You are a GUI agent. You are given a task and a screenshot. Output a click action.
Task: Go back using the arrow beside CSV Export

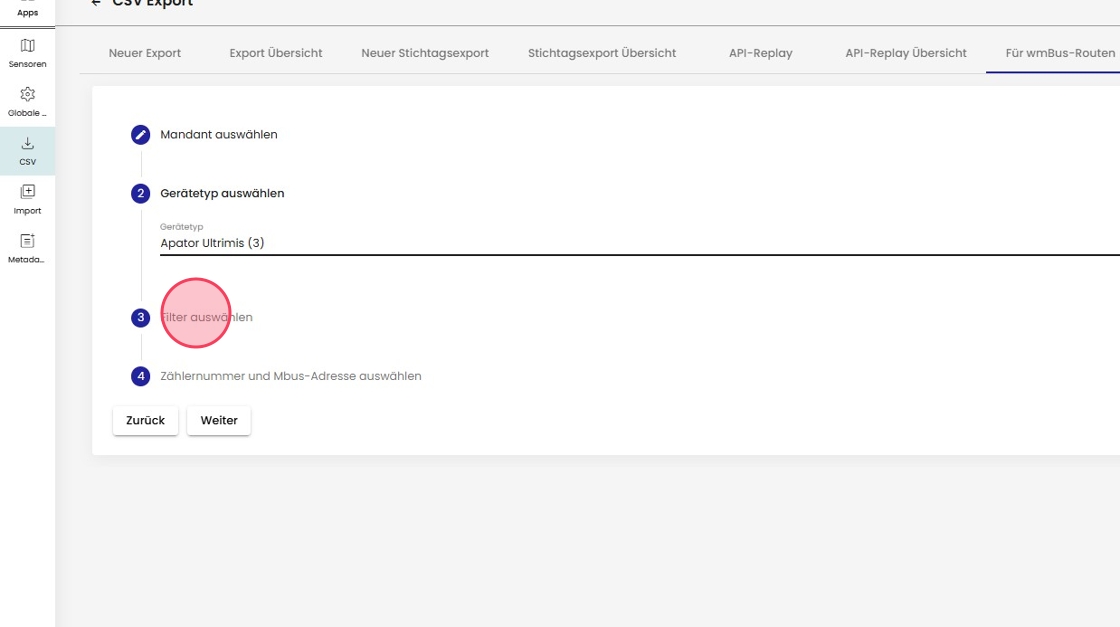coord(96,4)
